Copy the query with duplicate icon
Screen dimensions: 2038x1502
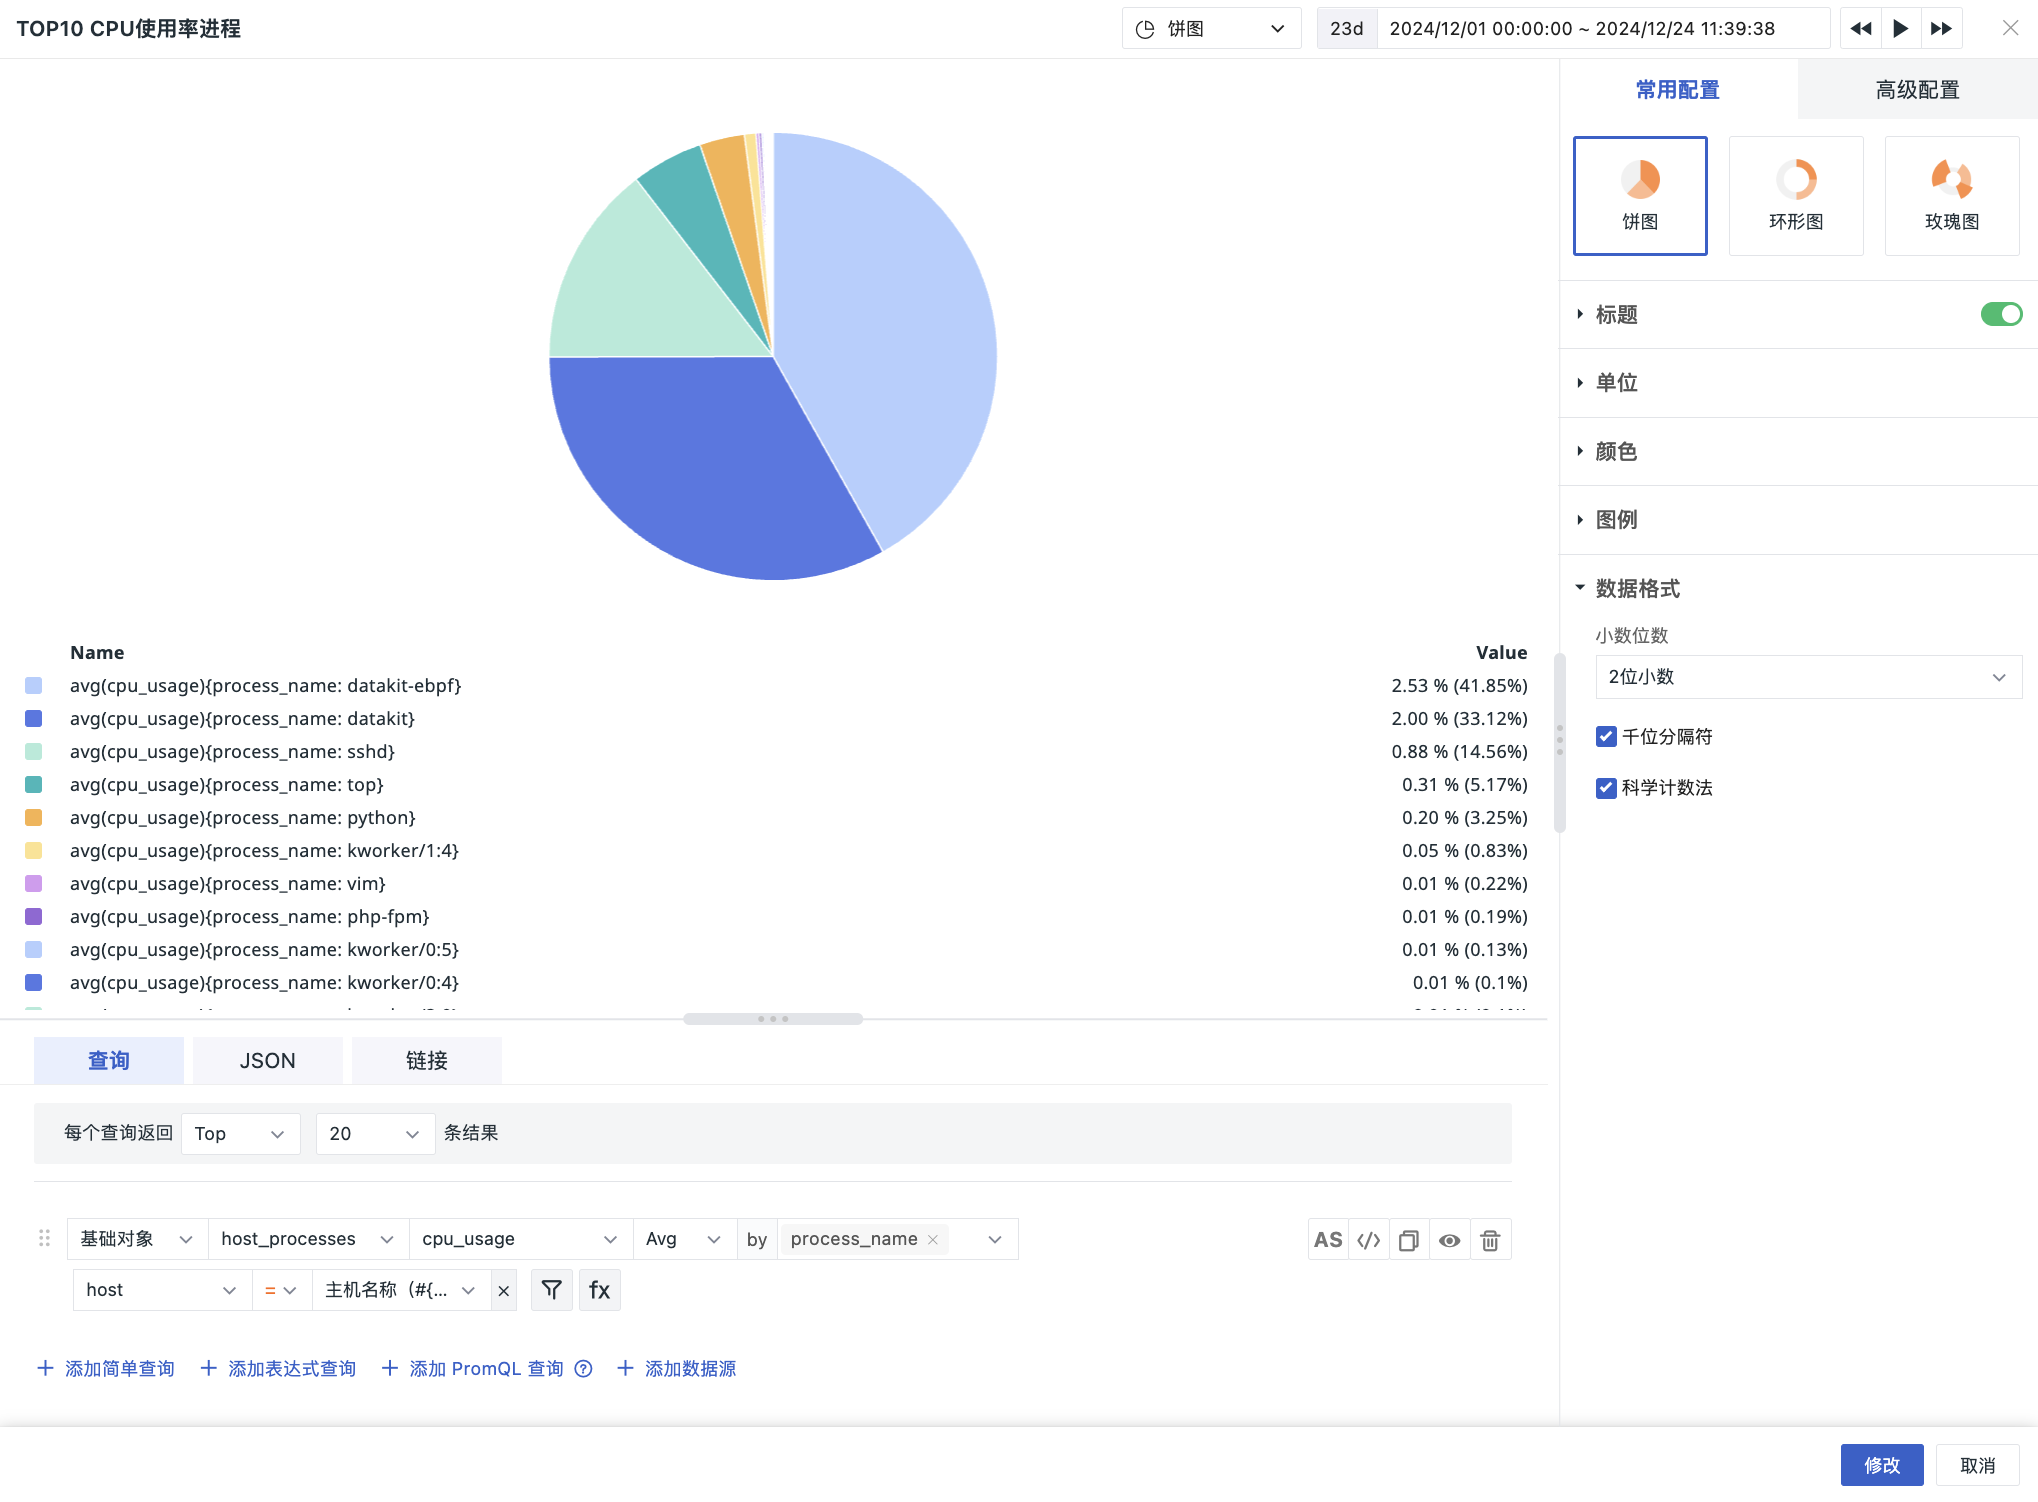point(1409,1240)
